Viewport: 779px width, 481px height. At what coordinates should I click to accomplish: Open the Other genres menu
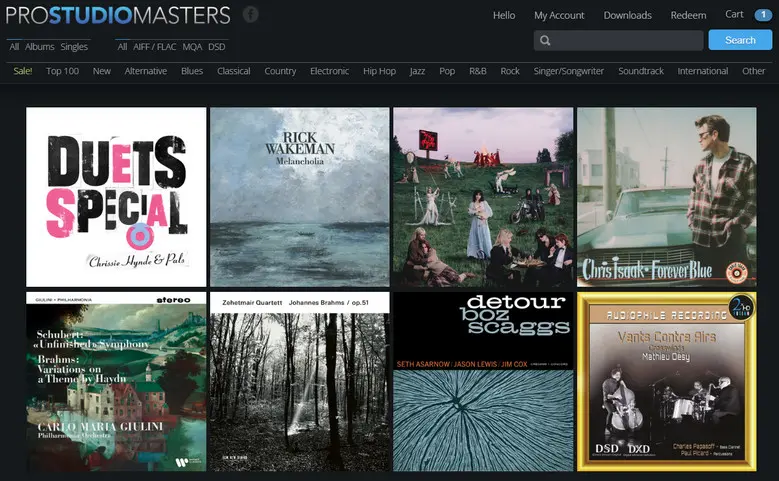click(x=753, y=71)
